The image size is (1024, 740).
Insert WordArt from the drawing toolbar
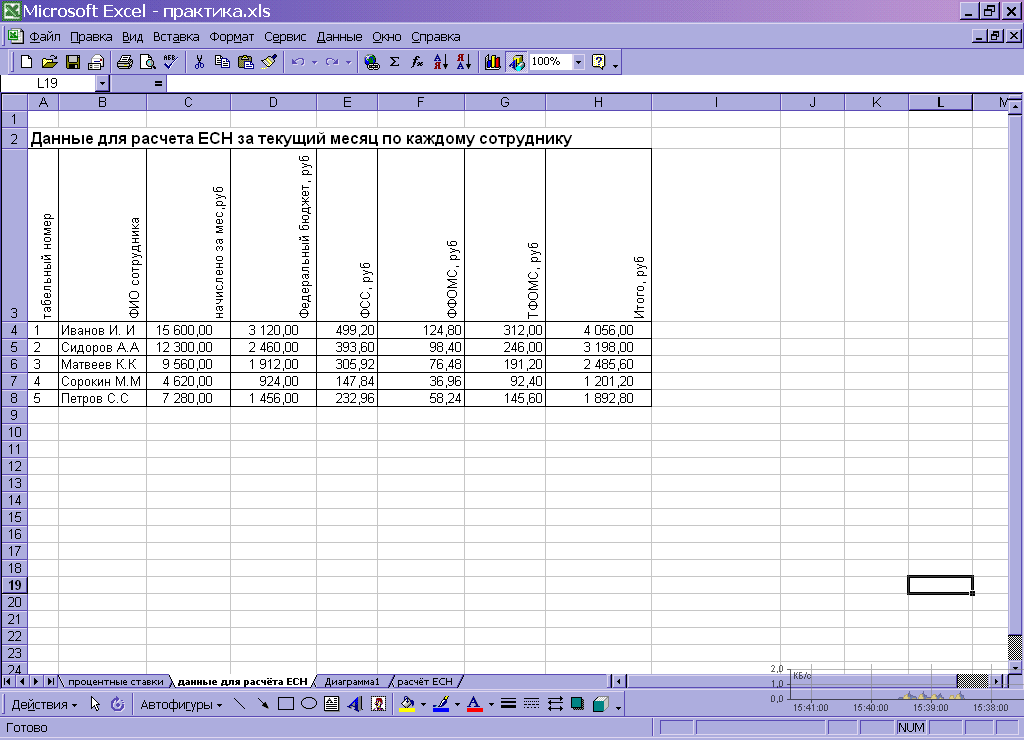tap(355, 704)
